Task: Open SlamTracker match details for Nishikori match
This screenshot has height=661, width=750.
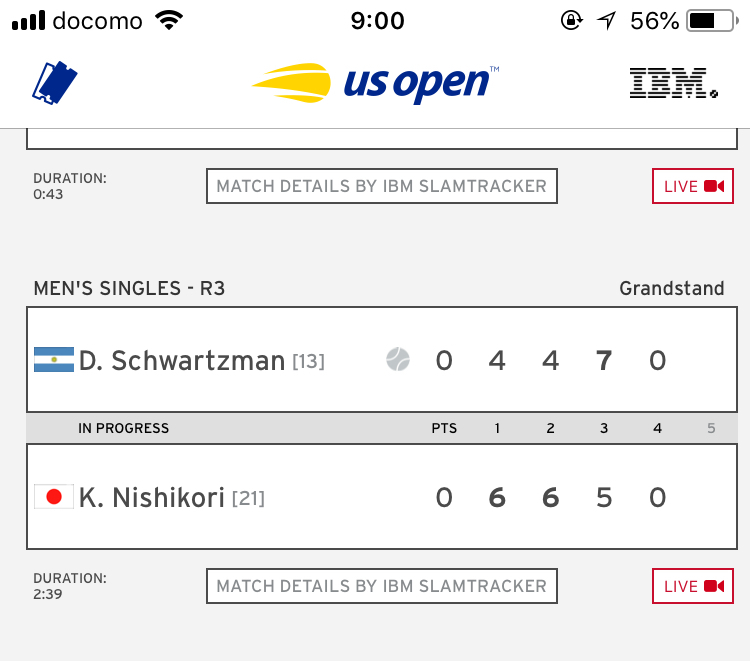Action: tap(381, 586)
